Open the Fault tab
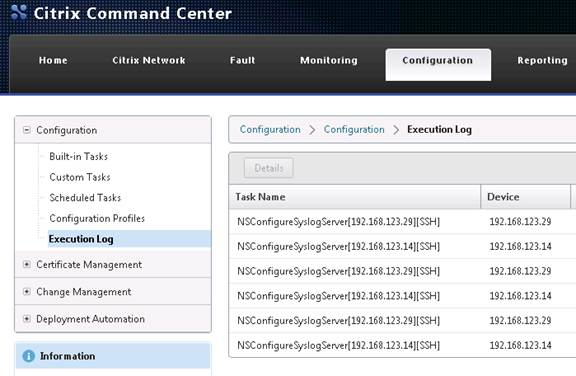The height and width of the screenshot is (376, 576). 242,60
